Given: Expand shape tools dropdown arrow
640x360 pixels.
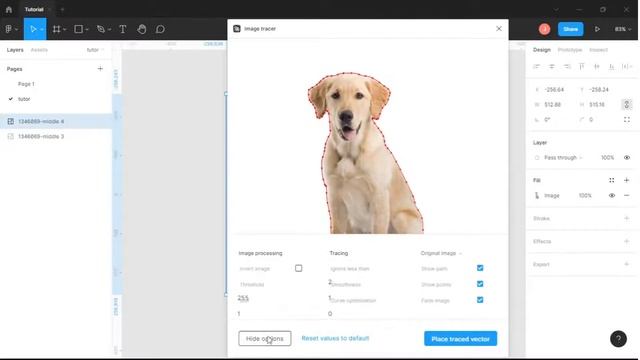Looking at the screenshot, I should [87, 29].
